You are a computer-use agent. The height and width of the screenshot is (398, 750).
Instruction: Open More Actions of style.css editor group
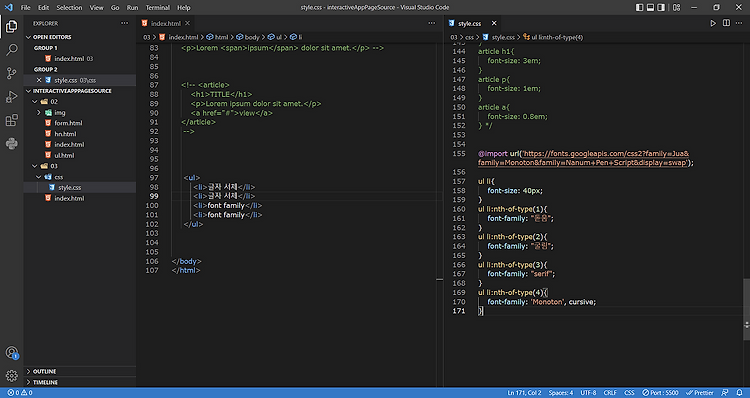[739, 23]
